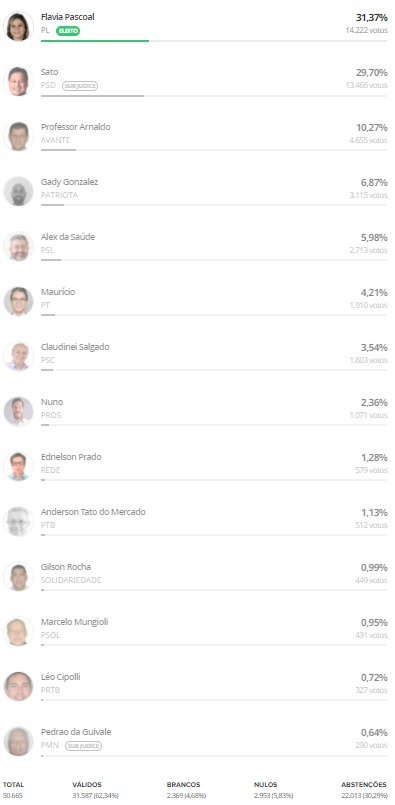Click Nuno's candidate photo
This screenshot has width=395, height=805.
18,411
